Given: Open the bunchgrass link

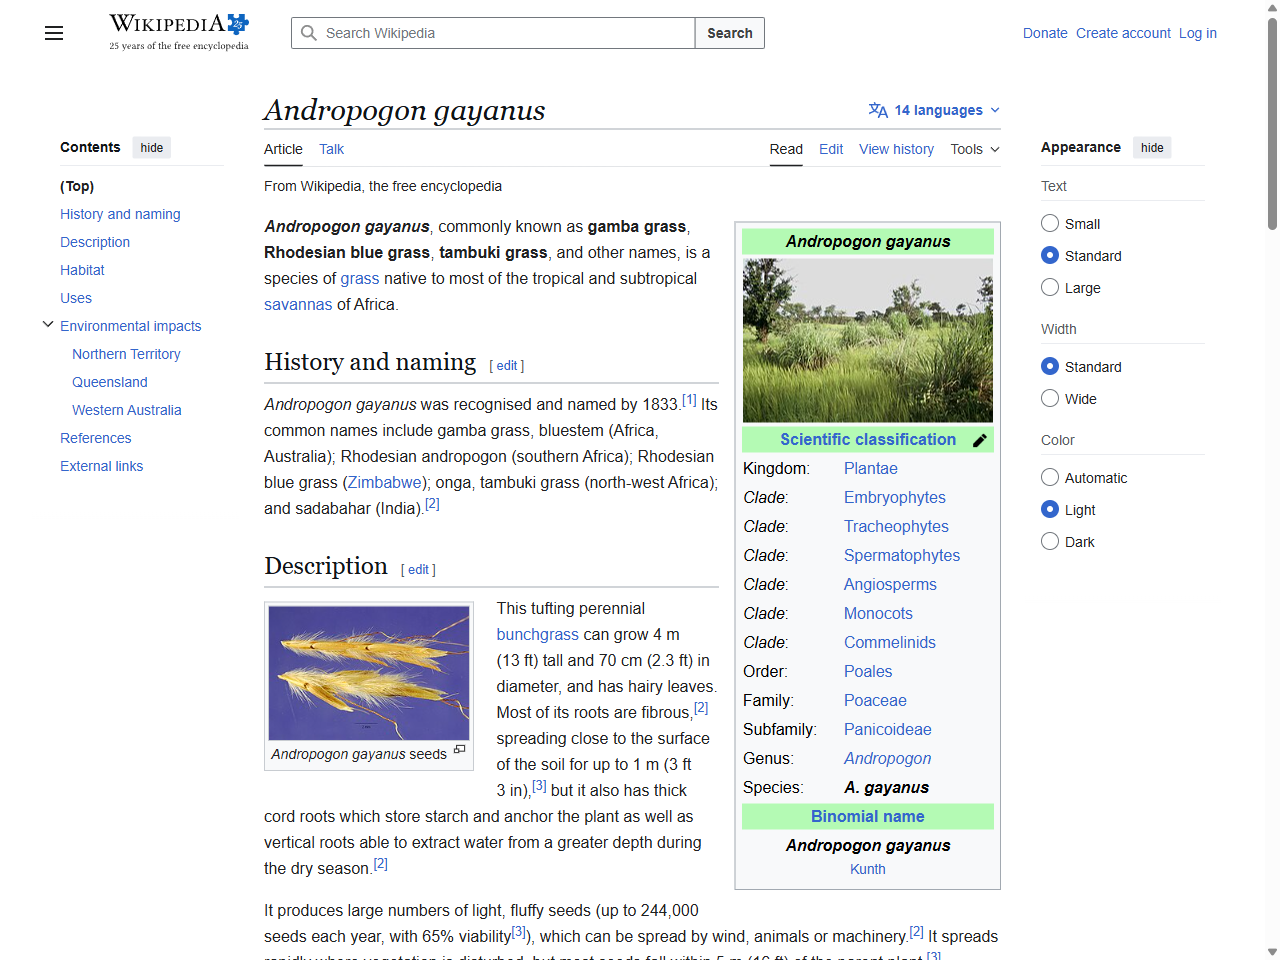Looking at the screenshot, I should point(538,634).
